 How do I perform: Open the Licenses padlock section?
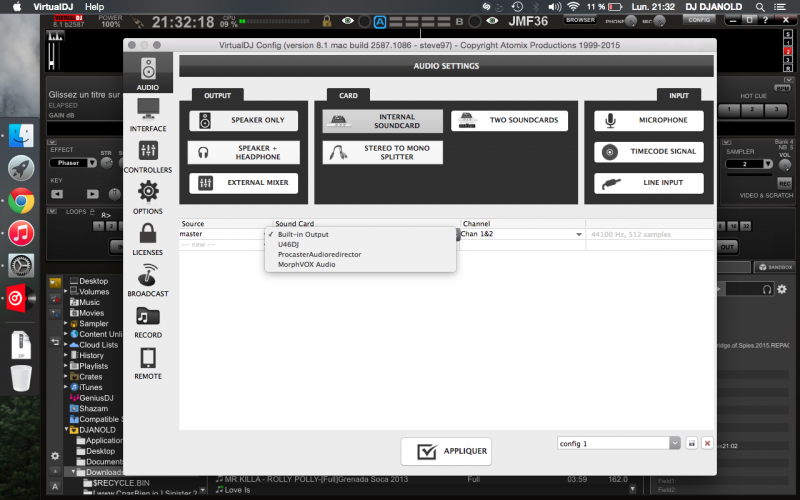tap(148, 238)
